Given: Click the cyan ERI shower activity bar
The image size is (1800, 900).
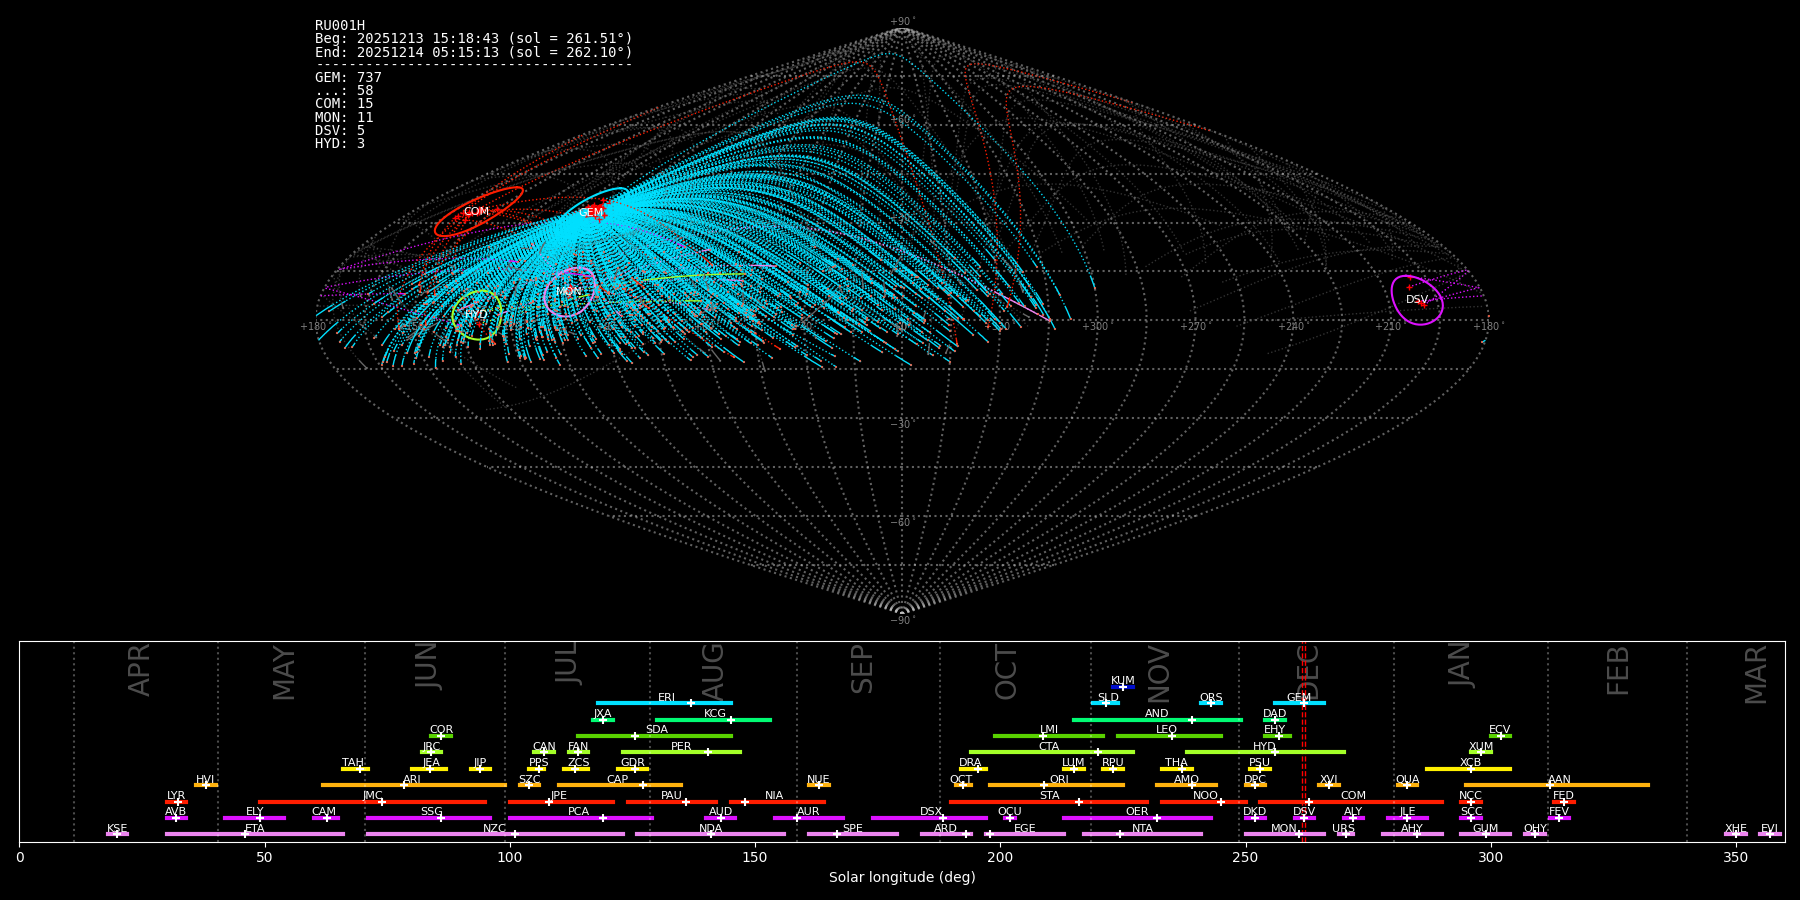Looking at the screenshot, I should pos(664,703).
